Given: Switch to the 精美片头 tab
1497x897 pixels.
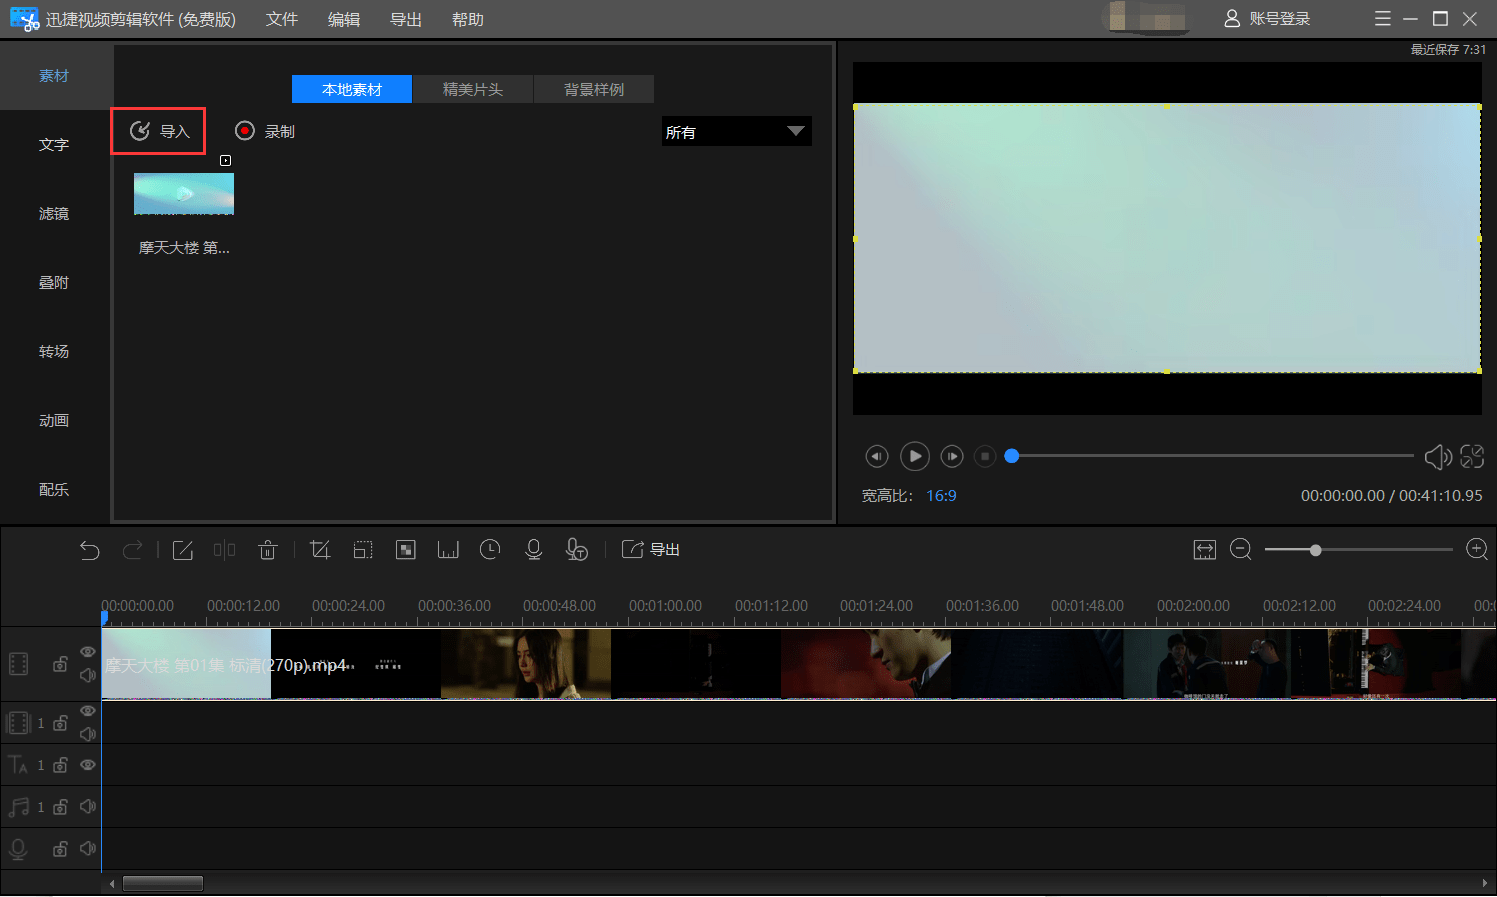Looking at the screenshot, I should 473,90.
